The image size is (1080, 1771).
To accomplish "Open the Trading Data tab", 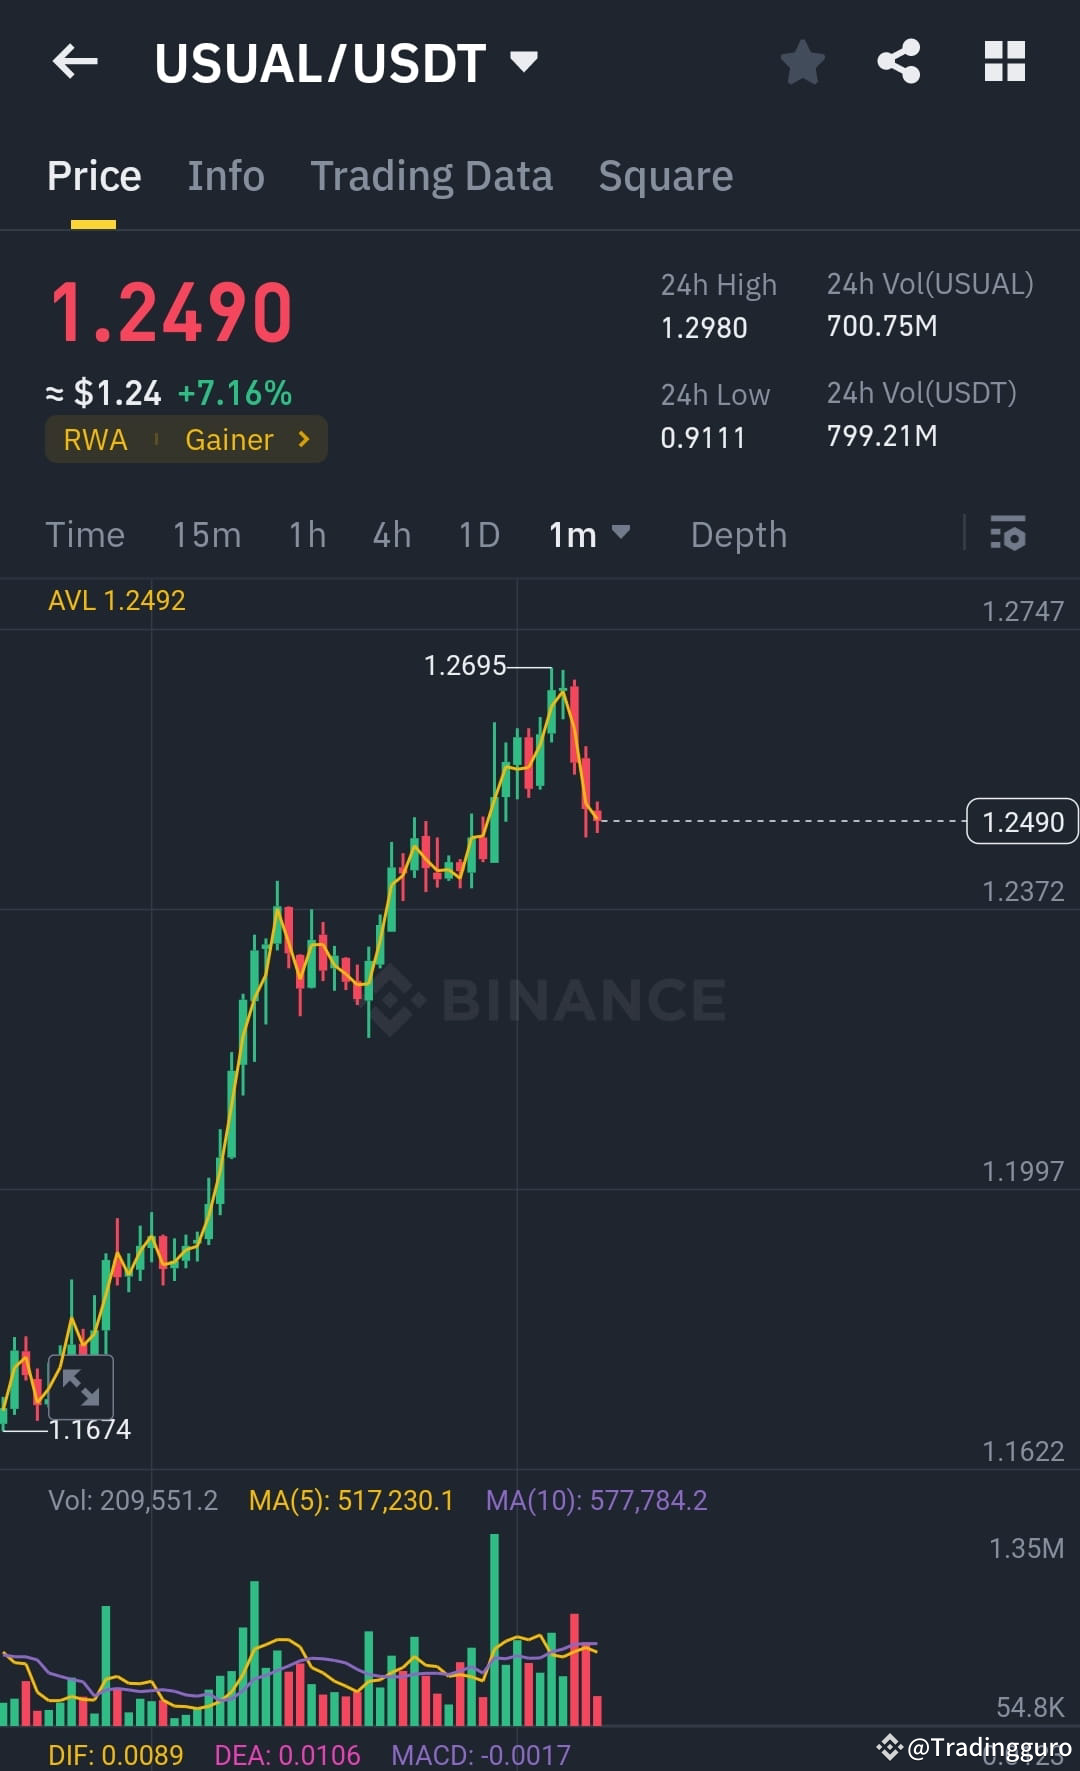I will (432, 176).
